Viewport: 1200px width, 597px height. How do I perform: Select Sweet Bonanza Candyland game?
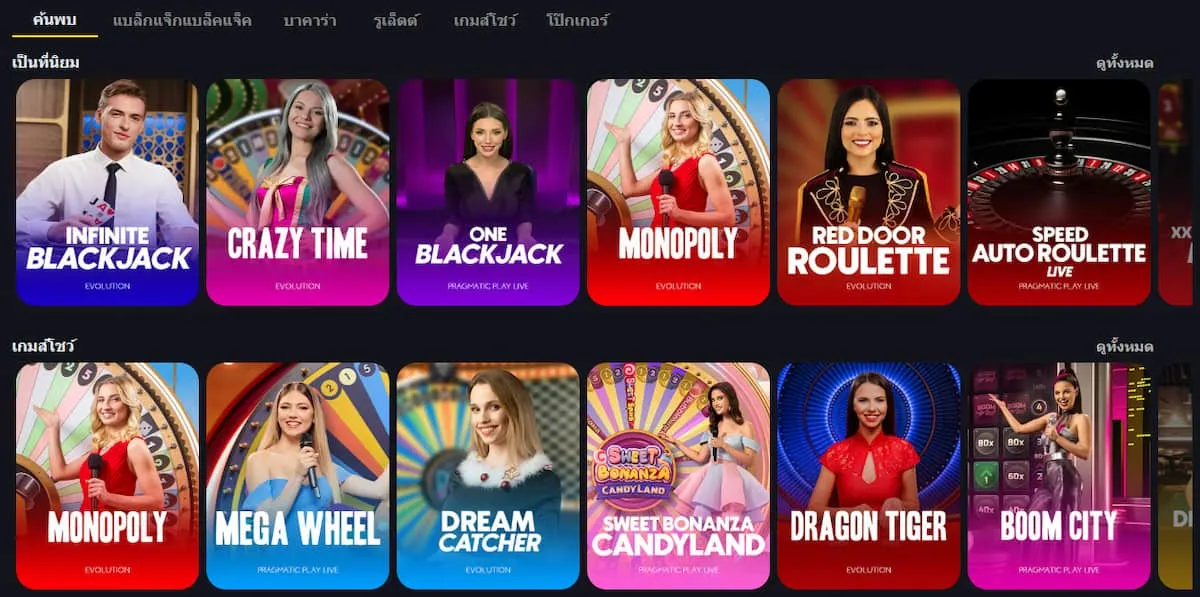678,476
